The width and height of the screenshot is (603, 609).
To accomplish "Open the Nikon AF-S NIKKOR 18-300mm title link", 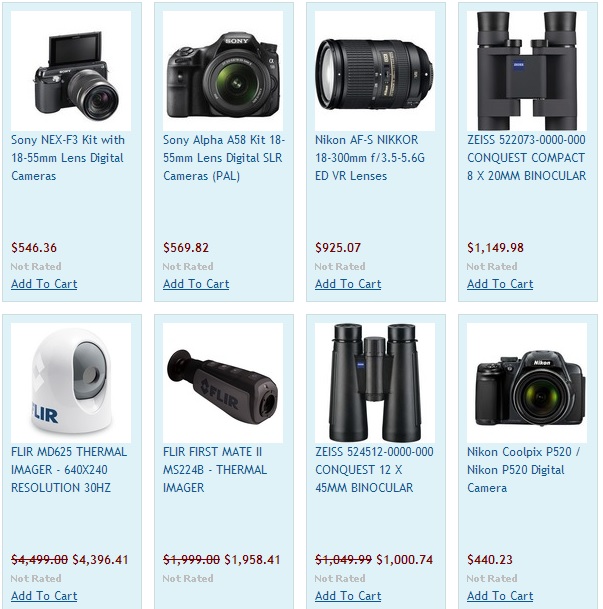I will coord(370,158).
